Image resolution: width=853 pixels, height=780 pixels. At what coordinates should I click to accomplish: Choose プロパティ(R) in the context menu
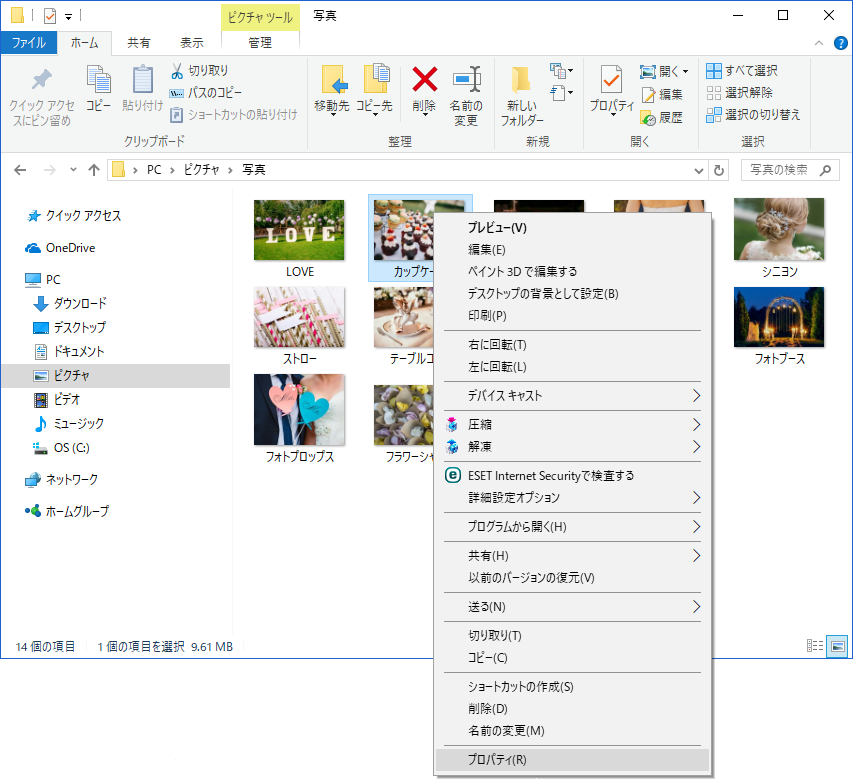pyautogui.click(x=572, y=759)
